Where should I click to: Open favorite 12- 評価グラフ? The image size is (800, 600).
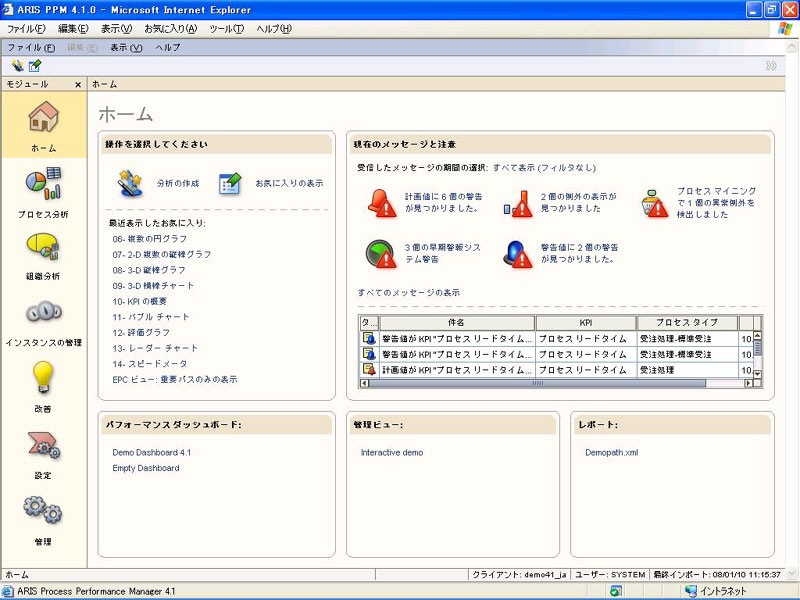click(141, 333)
